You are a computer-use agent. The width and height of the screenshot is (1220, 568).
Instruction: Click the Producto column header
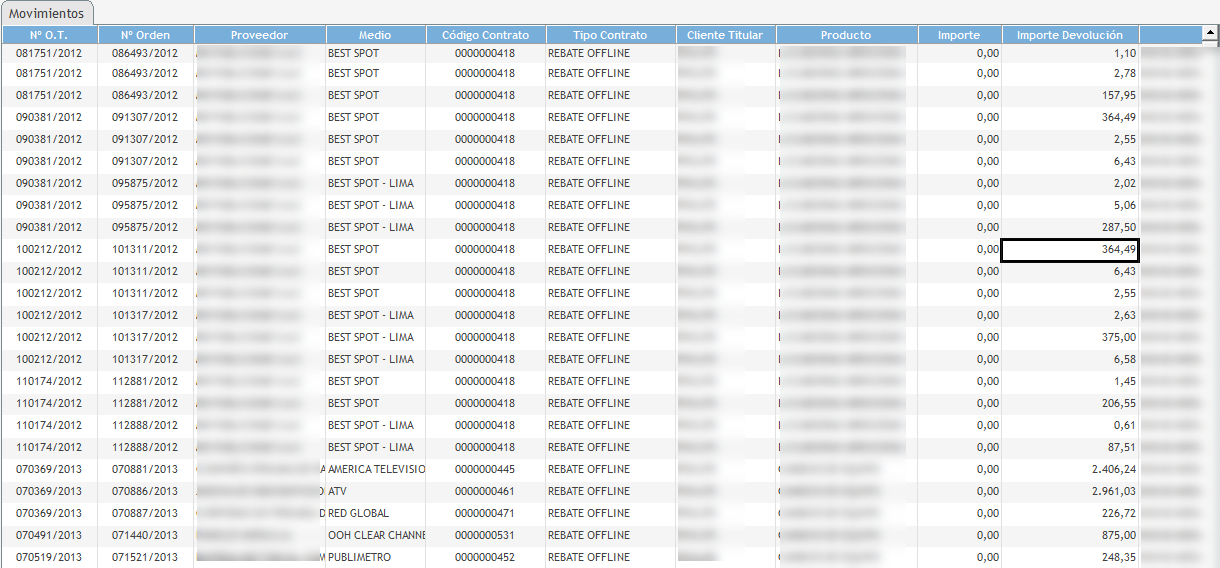(x=846, y=35)
